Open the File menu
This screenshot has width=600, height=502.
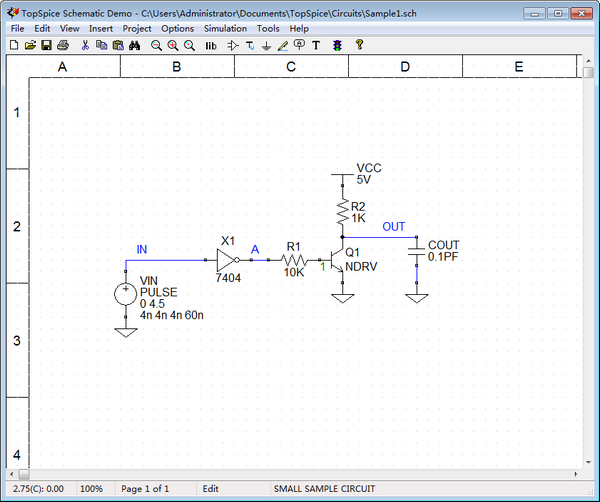17,29
